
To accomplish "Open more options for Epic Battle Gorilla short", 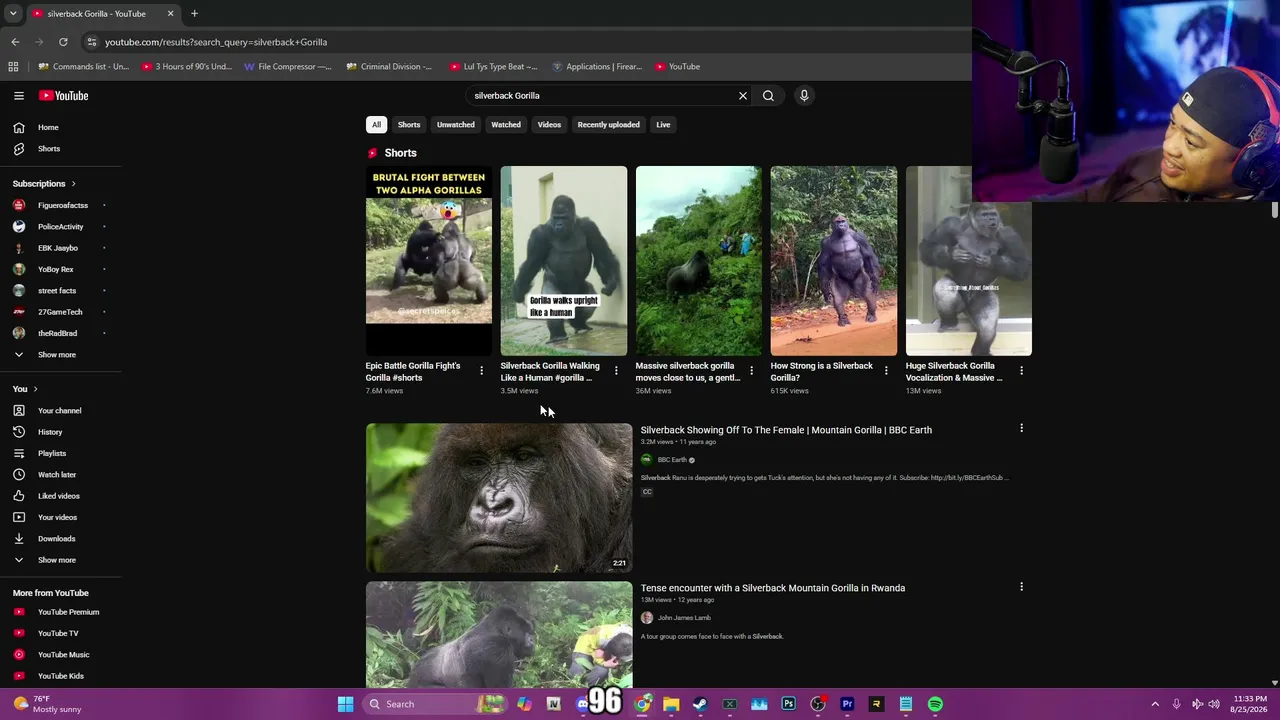I will pyautogui.click(x=481, y=371).
